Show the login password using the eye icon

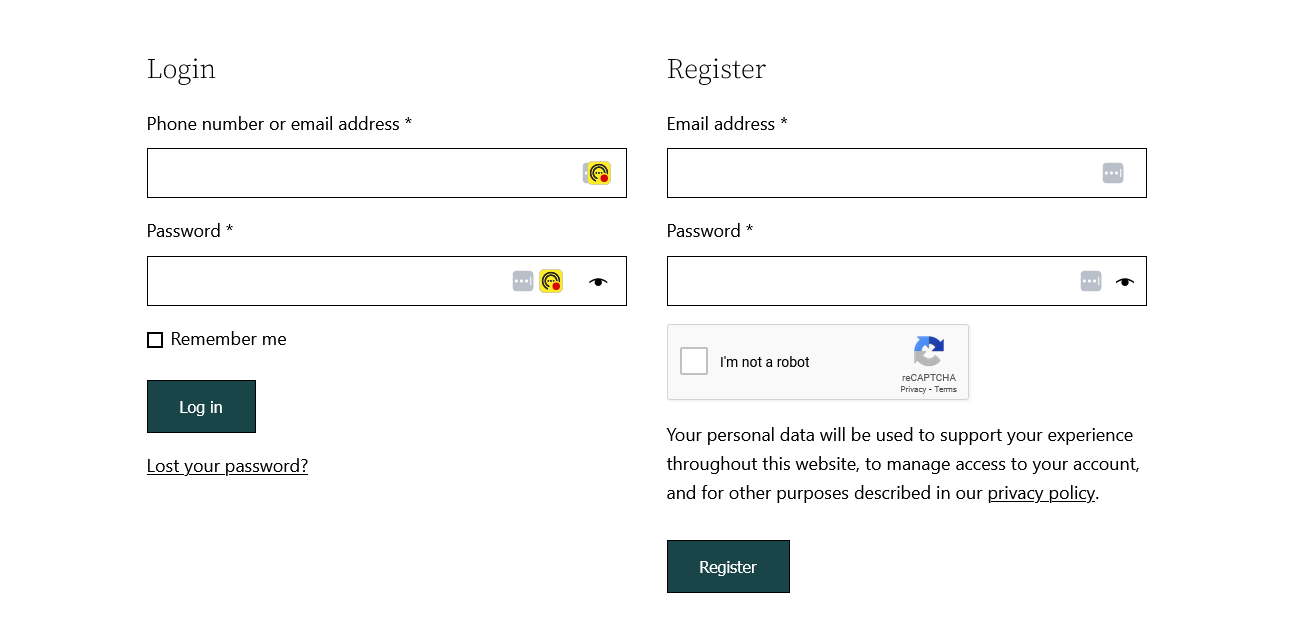tap(597, 281)
